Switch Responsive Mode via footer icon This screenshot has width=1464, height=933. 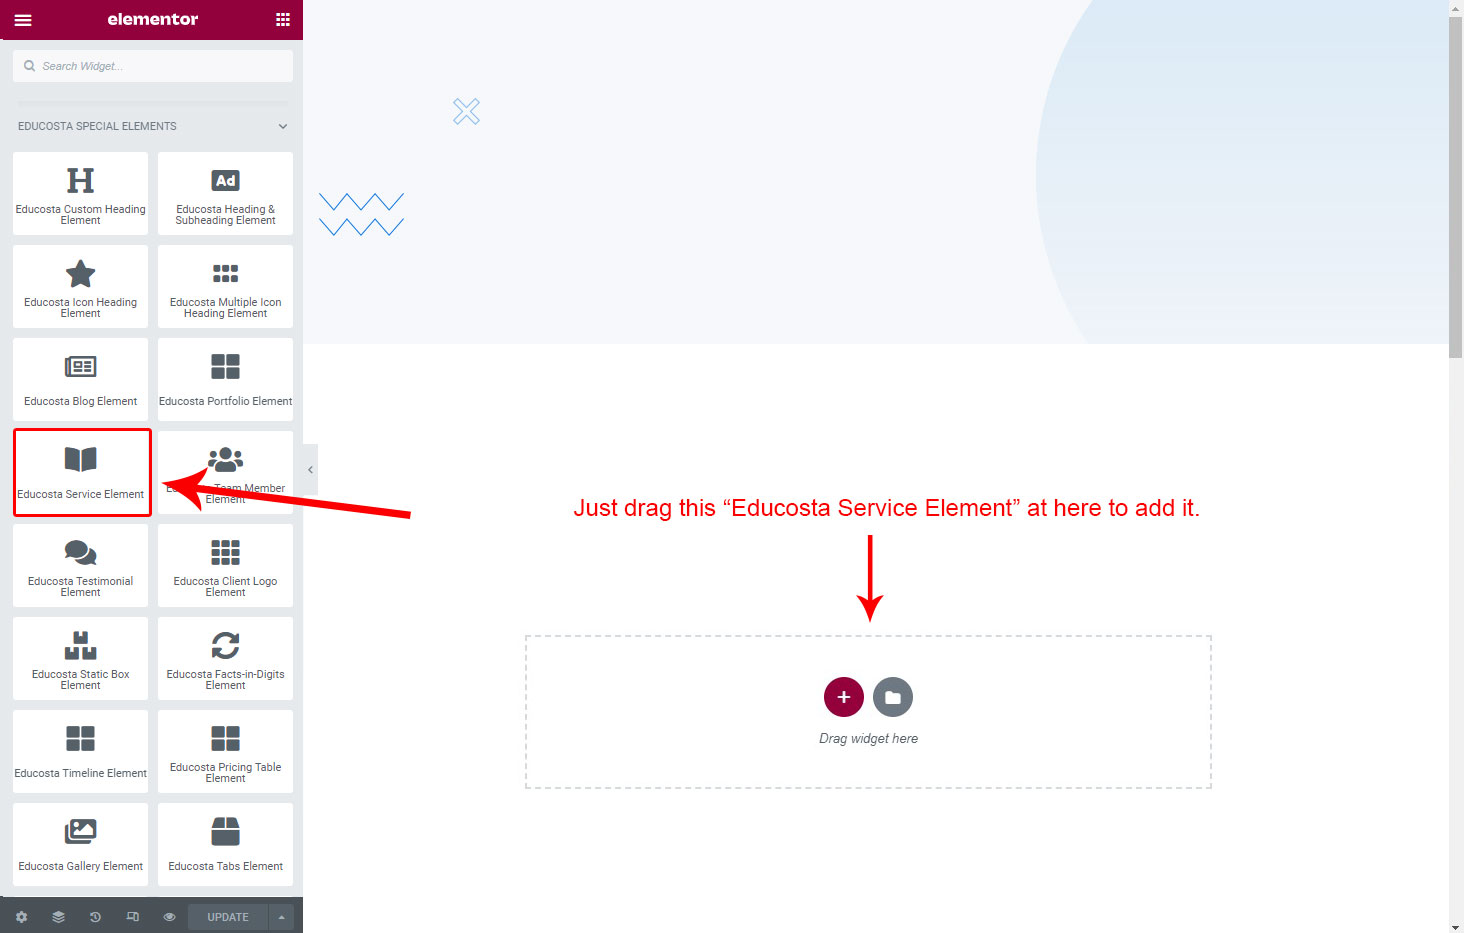132,917
